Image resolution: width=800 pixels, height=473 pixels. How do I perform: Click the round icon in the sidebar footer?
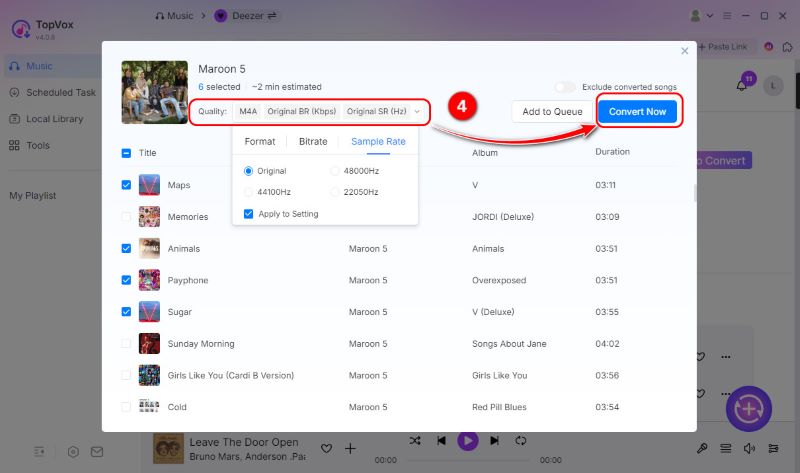[x=73, y=452]
